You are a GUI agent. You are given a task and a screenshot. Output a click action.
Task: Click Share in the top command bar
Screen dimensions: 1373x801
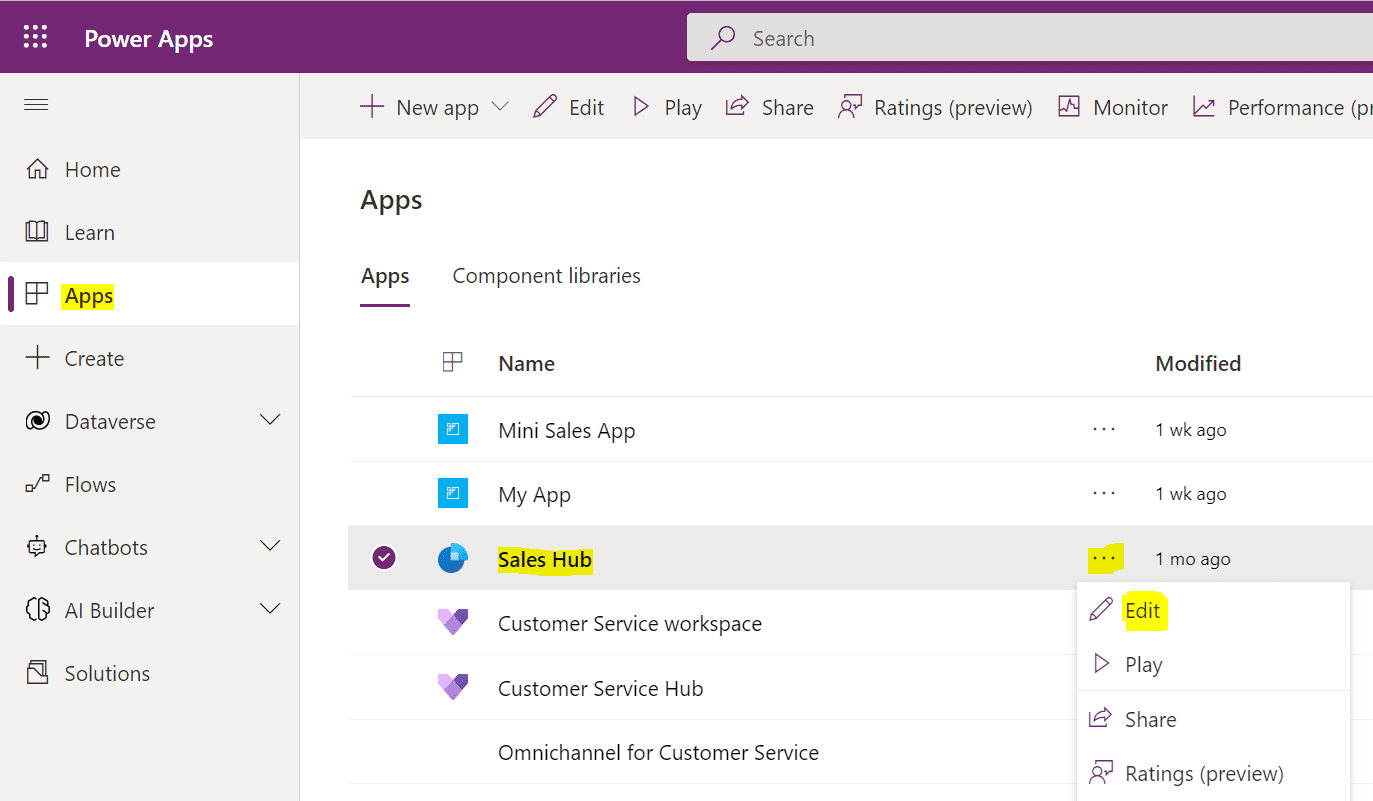tap(769, 107)
